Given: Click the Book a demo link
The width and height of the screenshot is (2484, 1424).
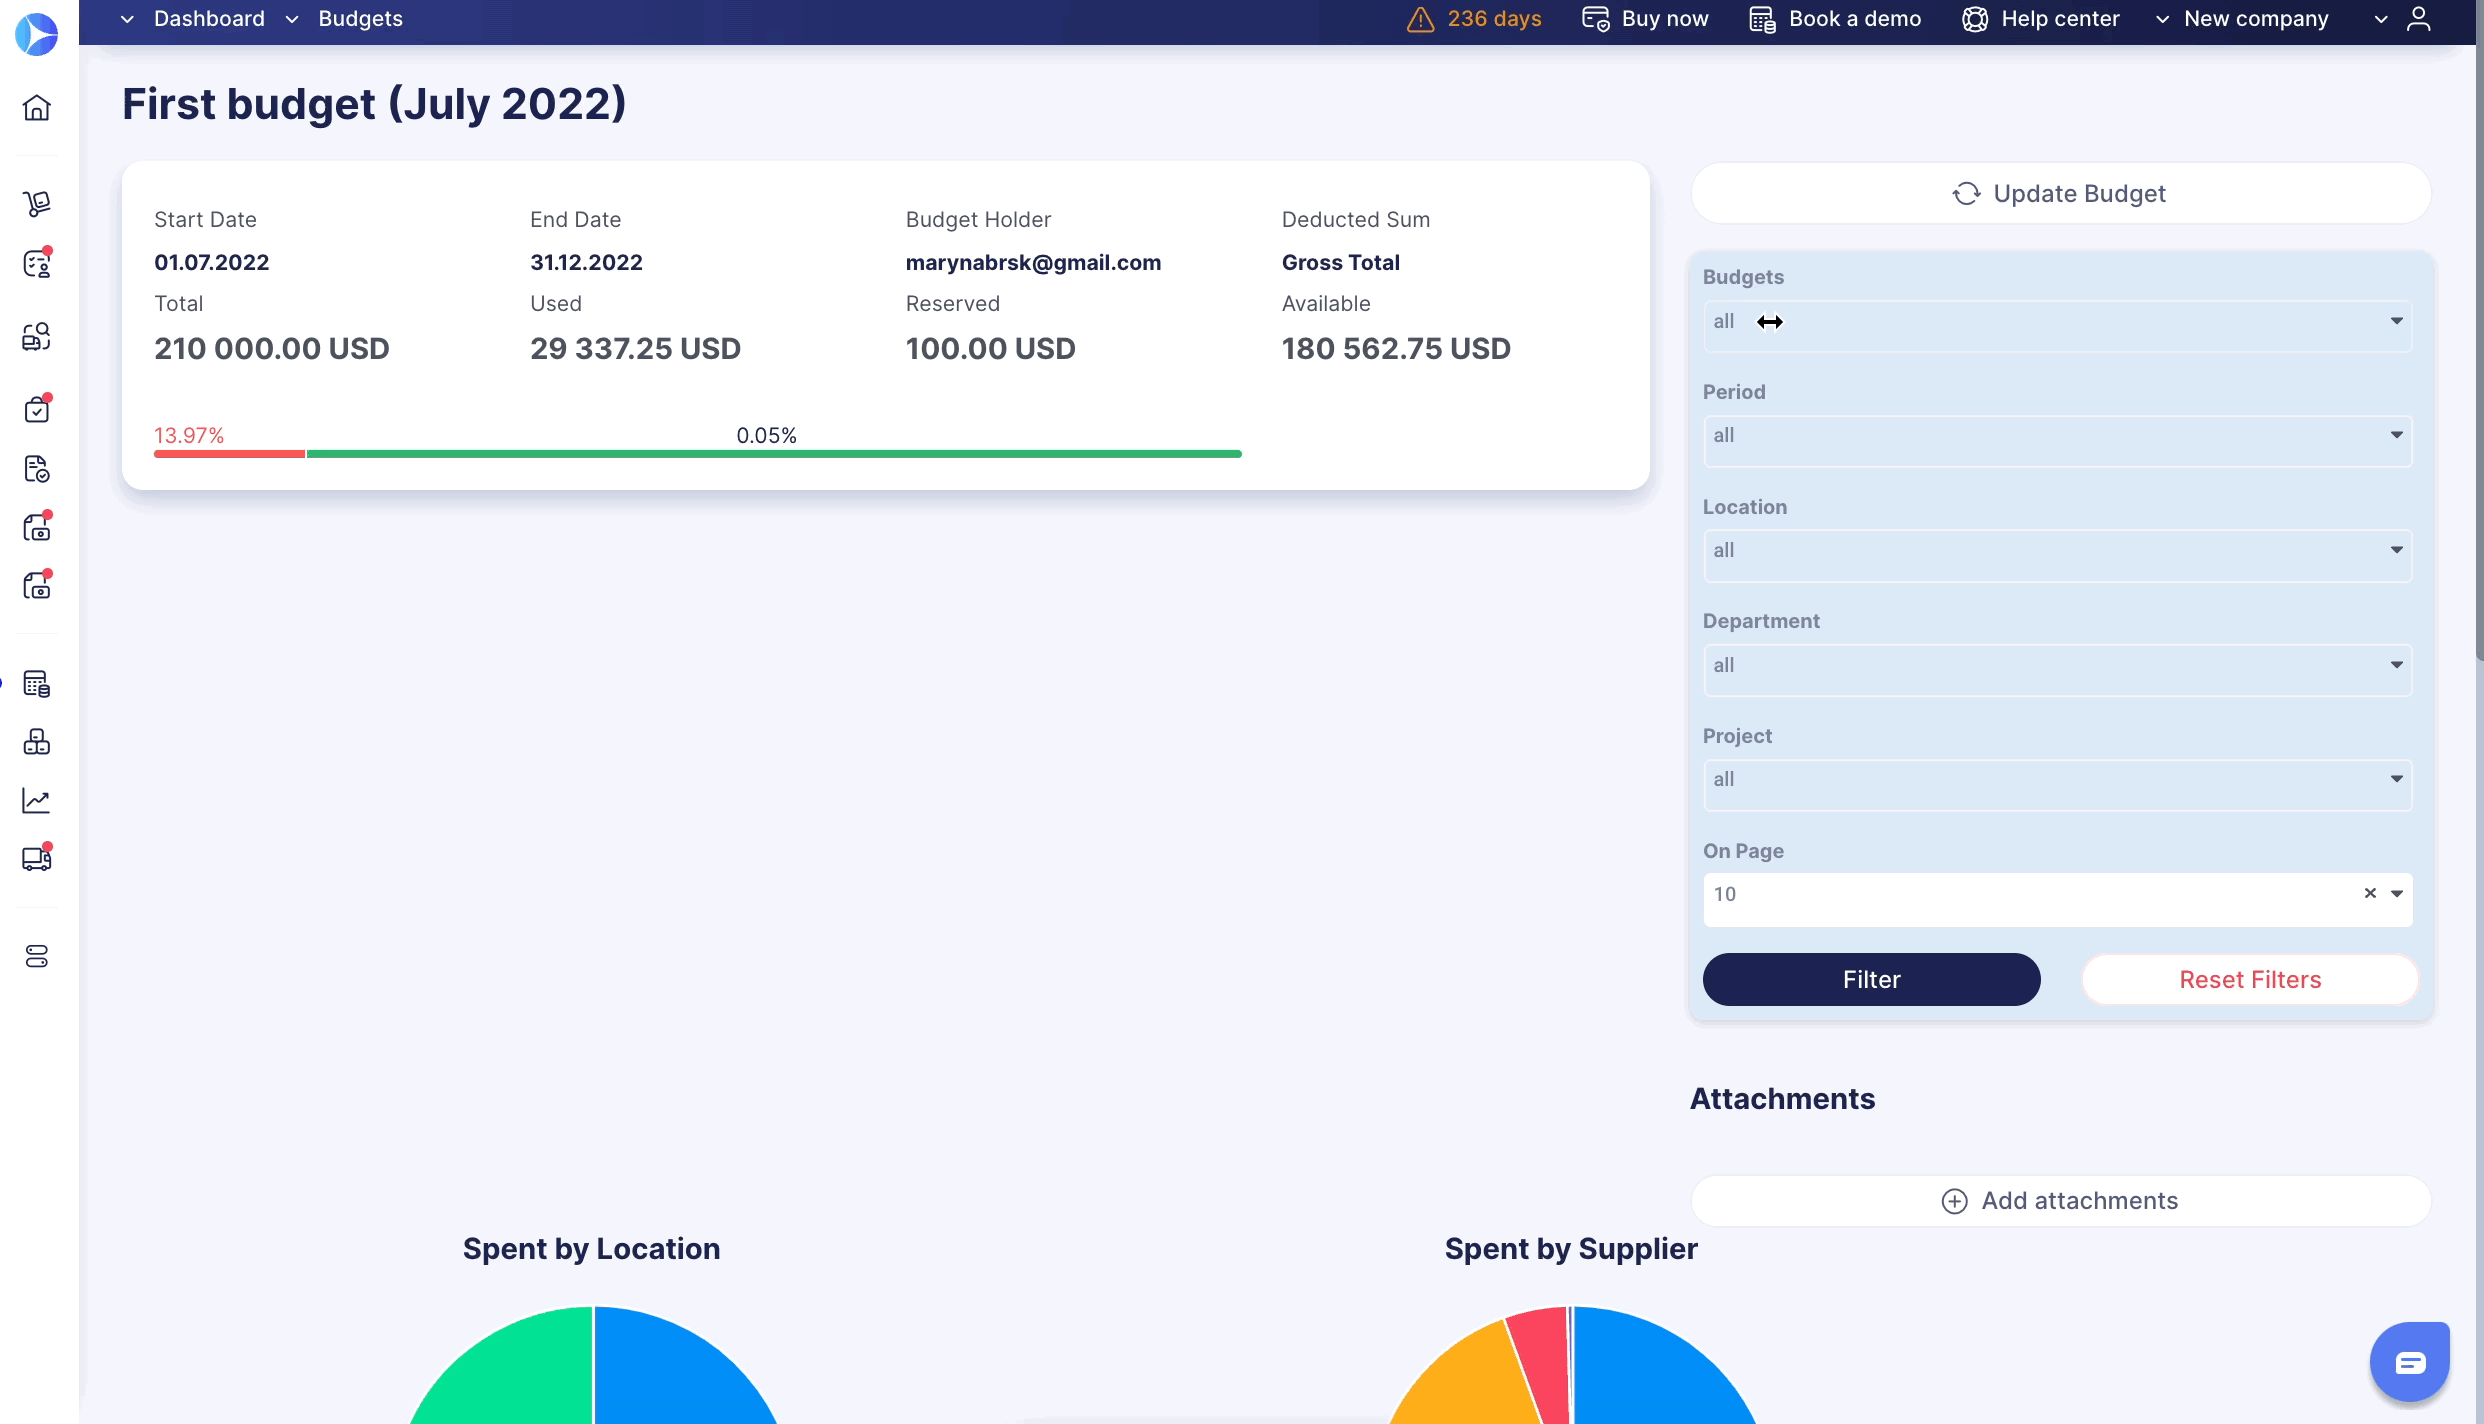Looking at the screenshot, I should [1855, 19].
